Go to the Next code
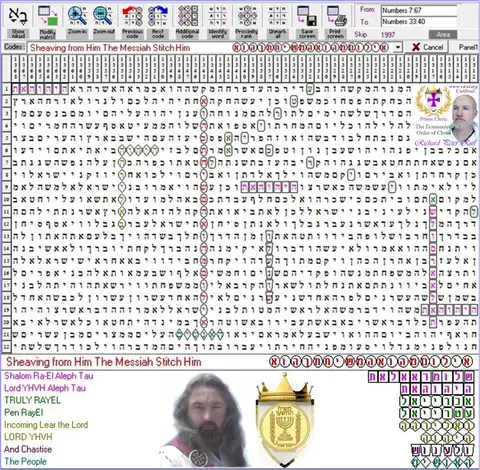This screenshot has height=470, width=480. coord(158,21)
